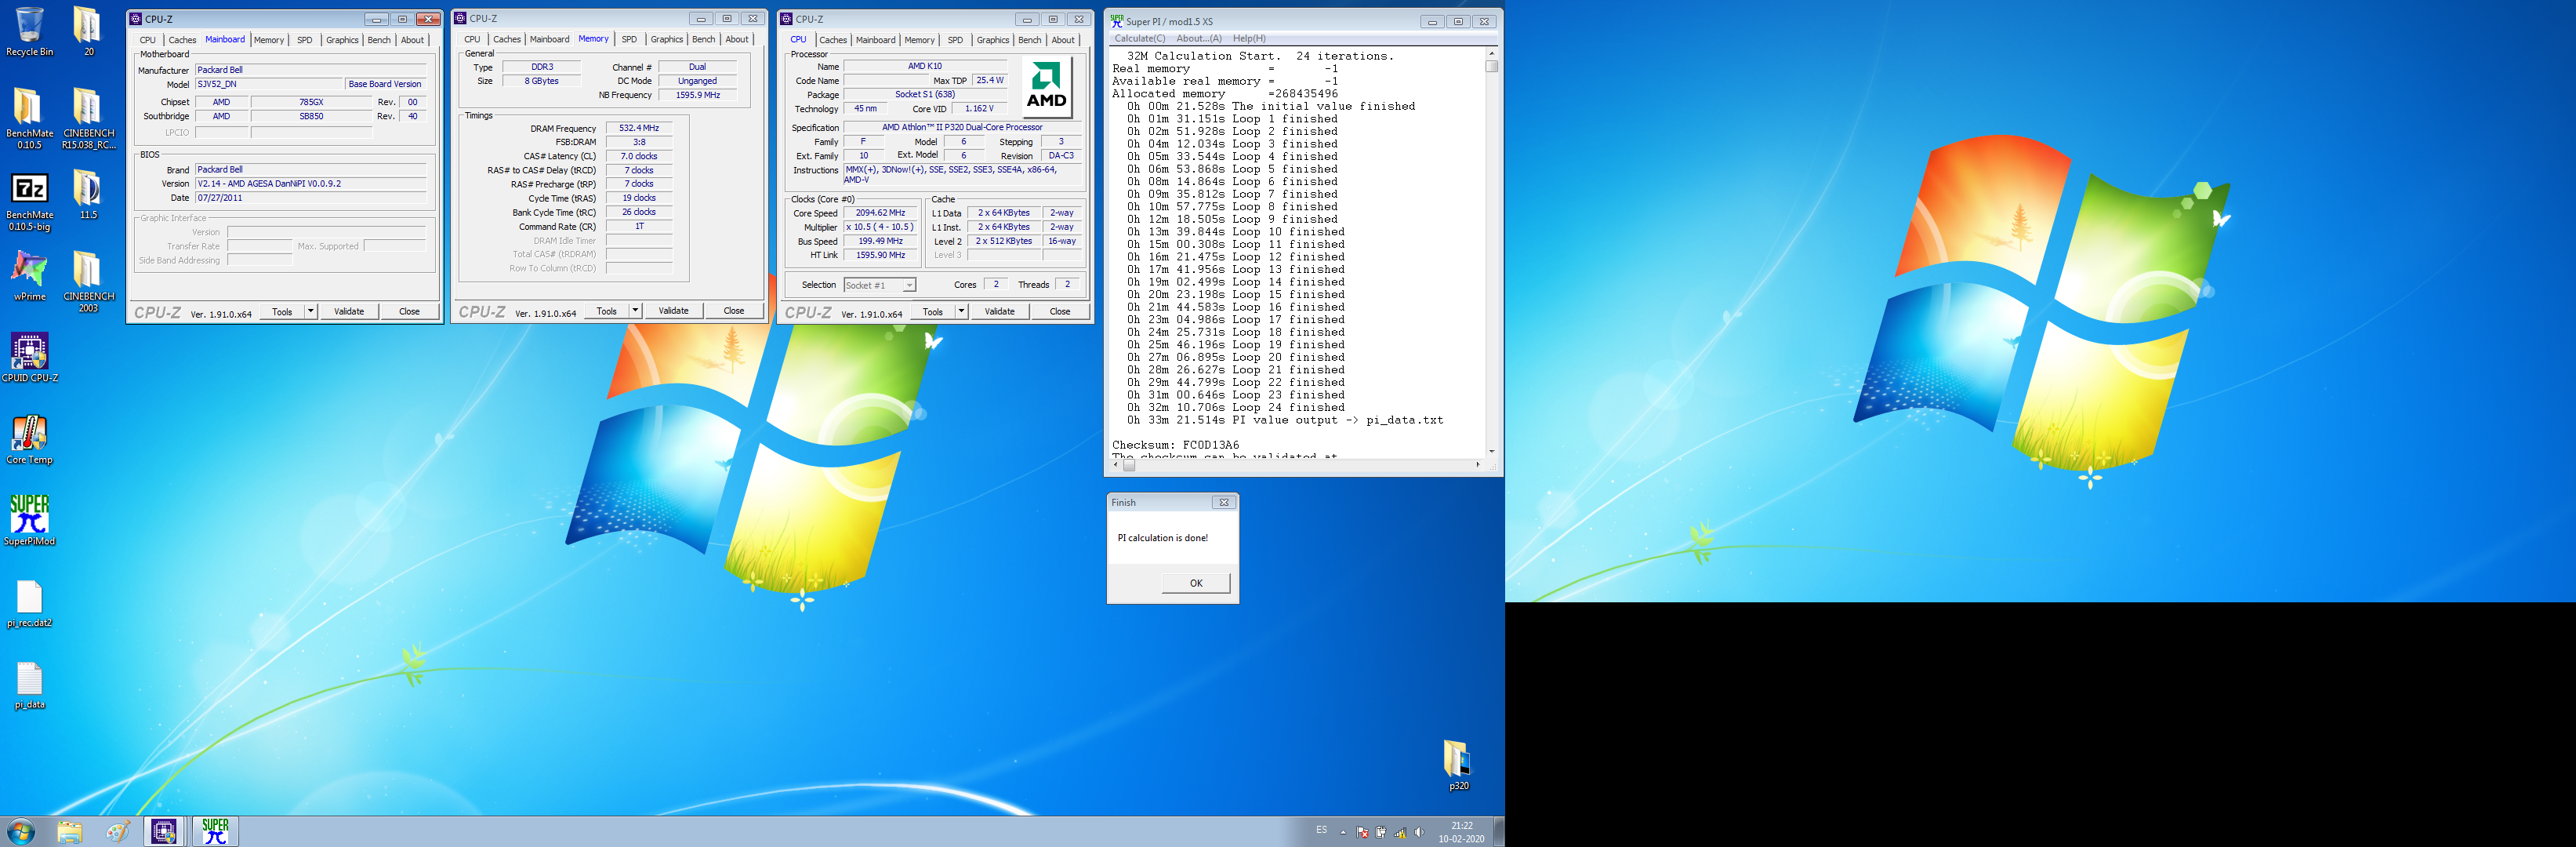Viewport: 2576px width, 847px height.
Task: Launch CPUID CPU-Z desktop shortcut
Action: coord(29,358)
